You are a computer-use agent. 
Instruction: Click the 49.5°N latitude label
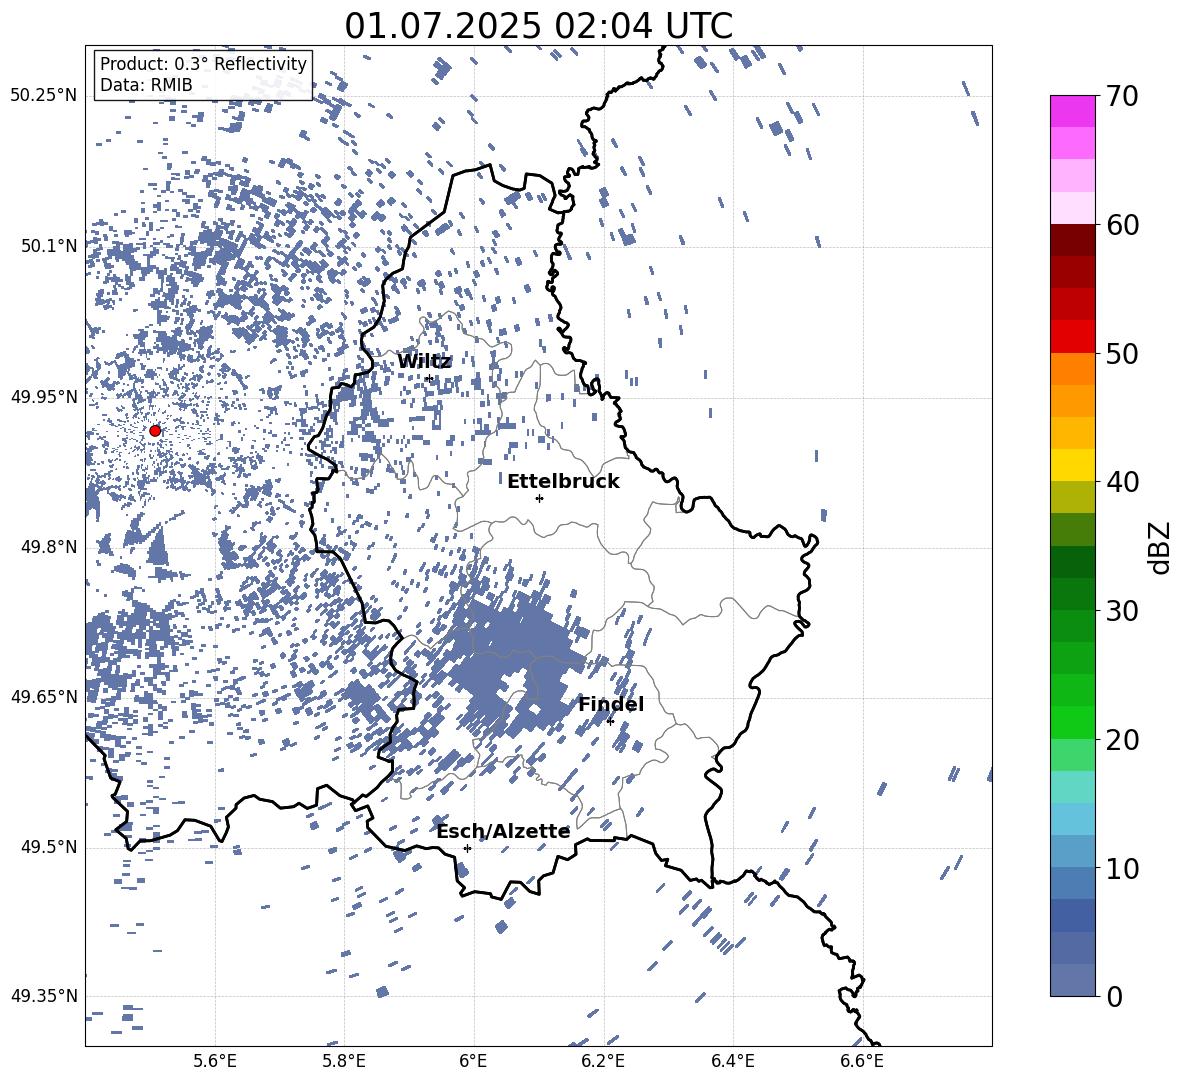point(50,846)
